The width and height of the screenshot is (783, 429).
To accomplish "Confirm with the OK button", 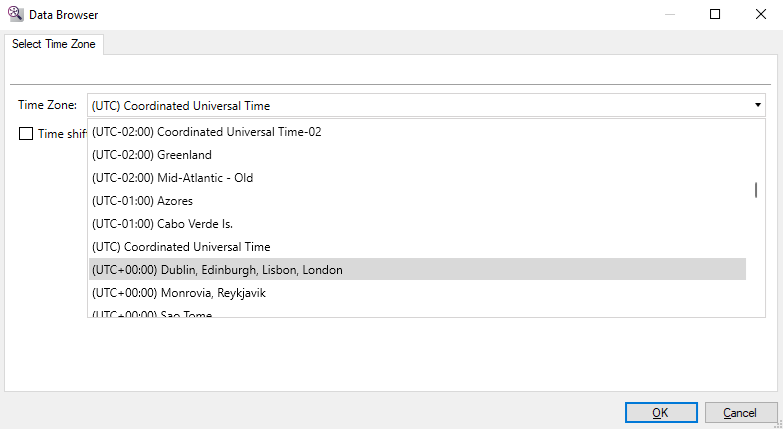I will pos(661,413).
